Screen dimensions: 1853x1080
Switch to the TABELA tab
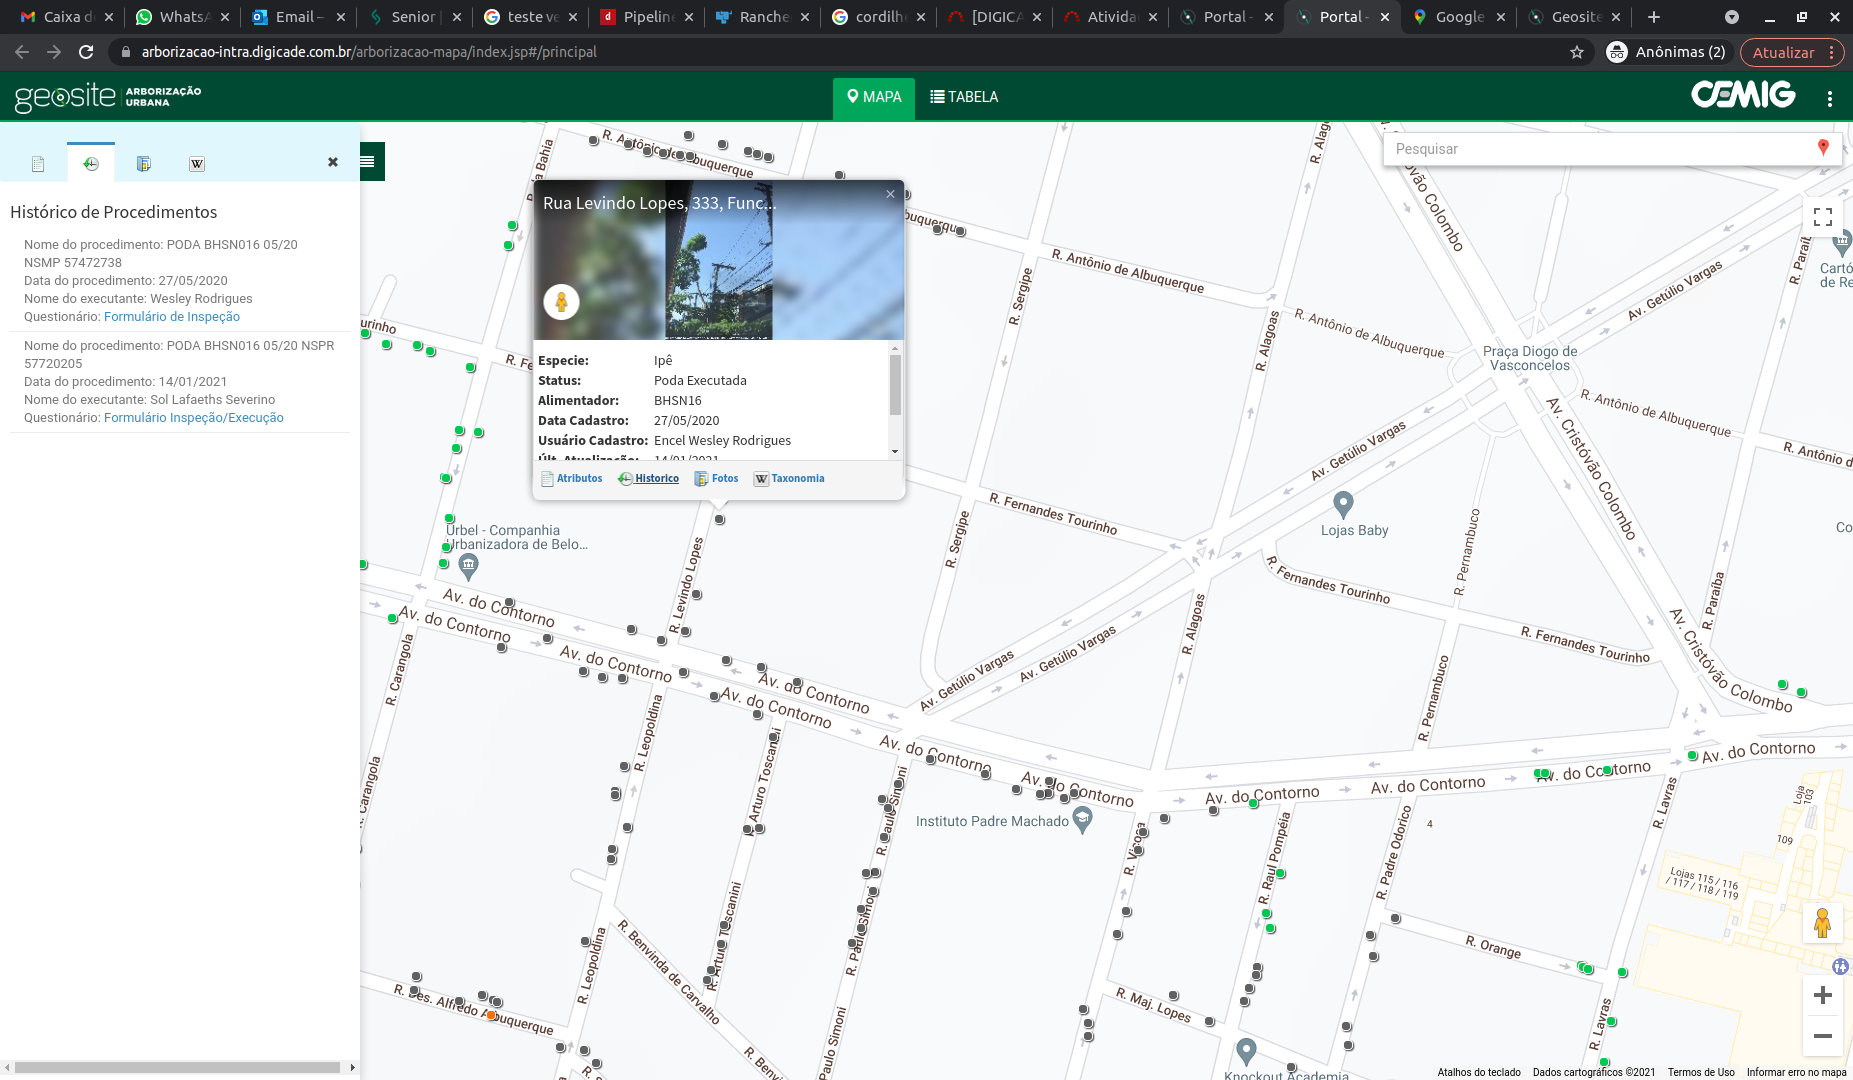(964, 97)
